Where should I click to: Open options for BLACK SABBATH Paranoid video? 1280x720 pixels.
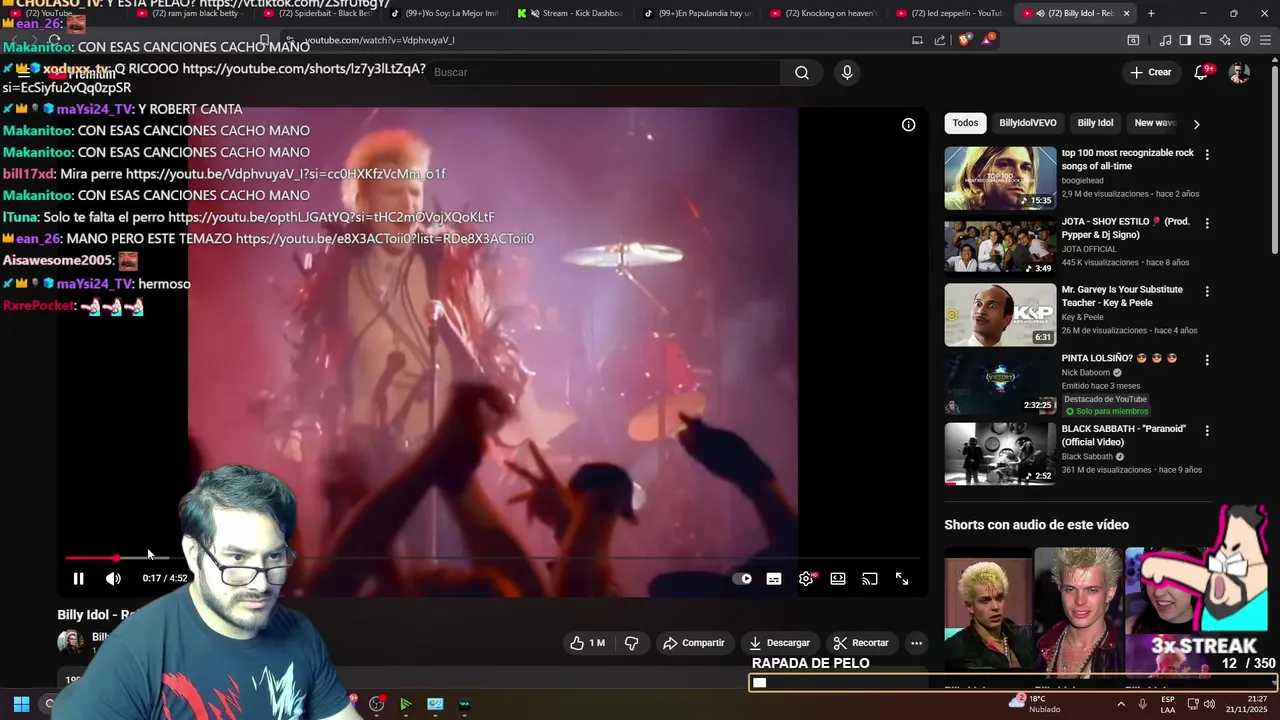1207,430
